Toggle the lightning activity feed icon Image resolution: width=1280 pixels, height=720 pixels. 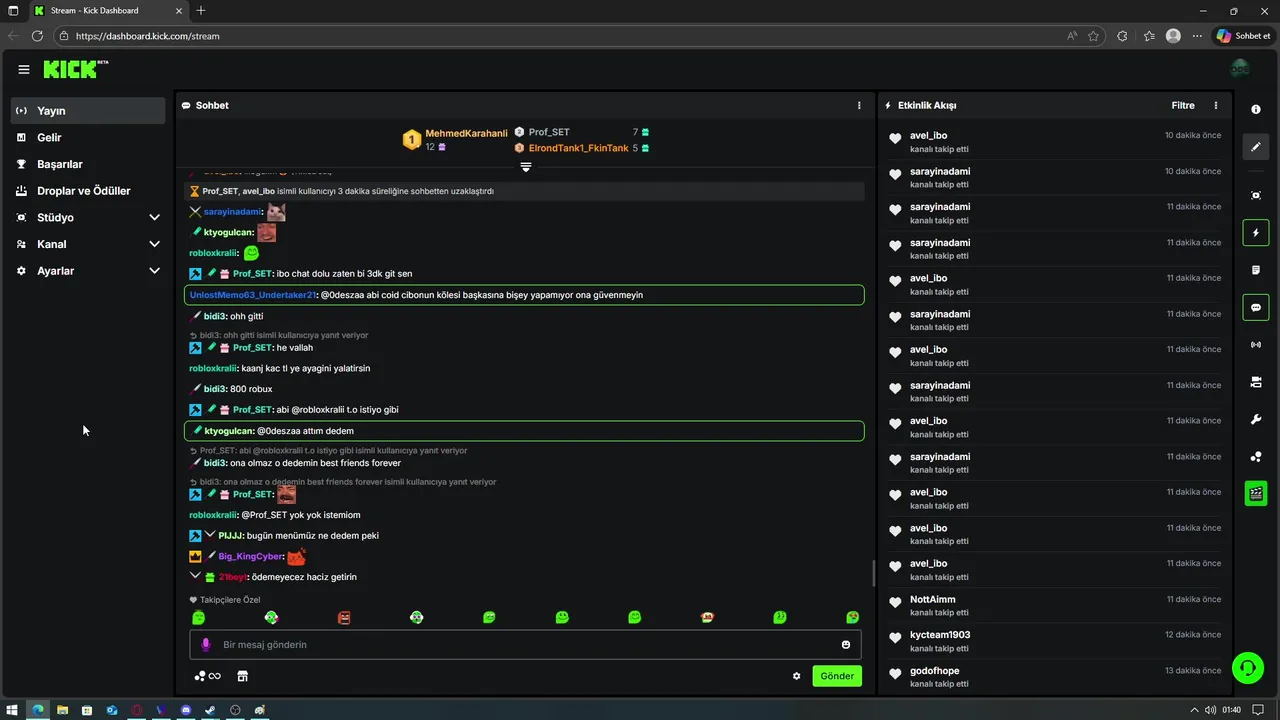pyautogui.click(x=1256, y=233)
